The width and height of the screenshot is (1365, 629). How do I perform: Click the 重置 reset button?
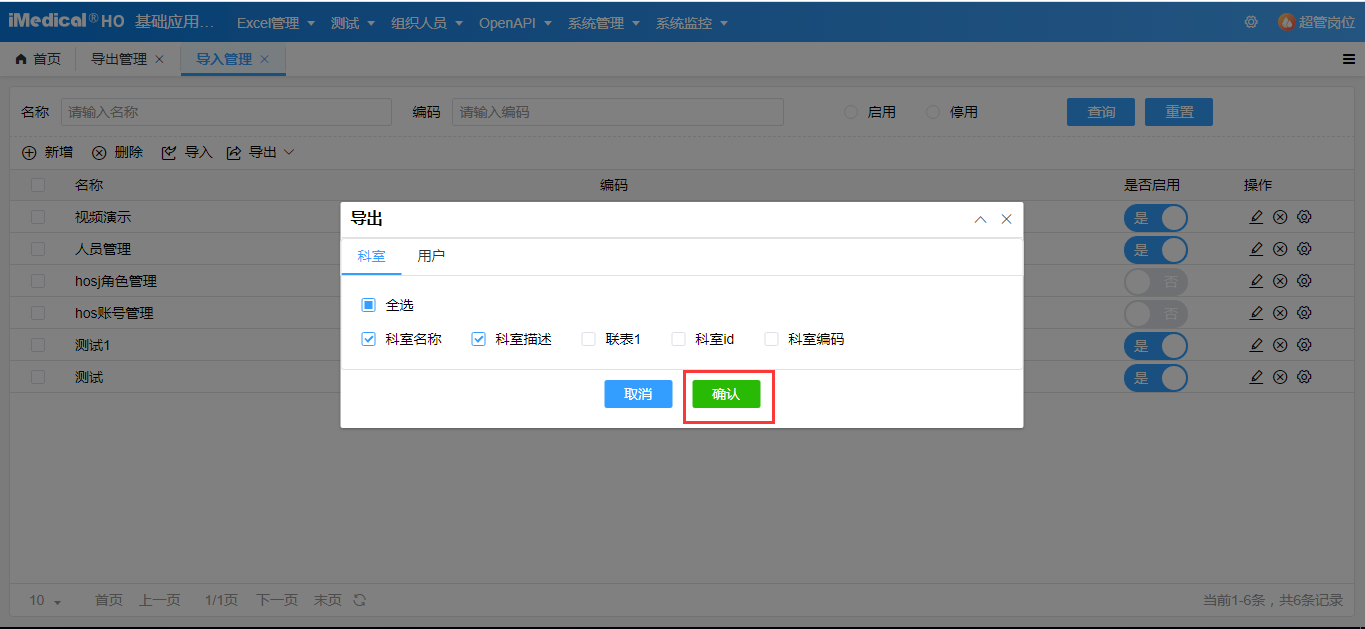(1178, 111)
